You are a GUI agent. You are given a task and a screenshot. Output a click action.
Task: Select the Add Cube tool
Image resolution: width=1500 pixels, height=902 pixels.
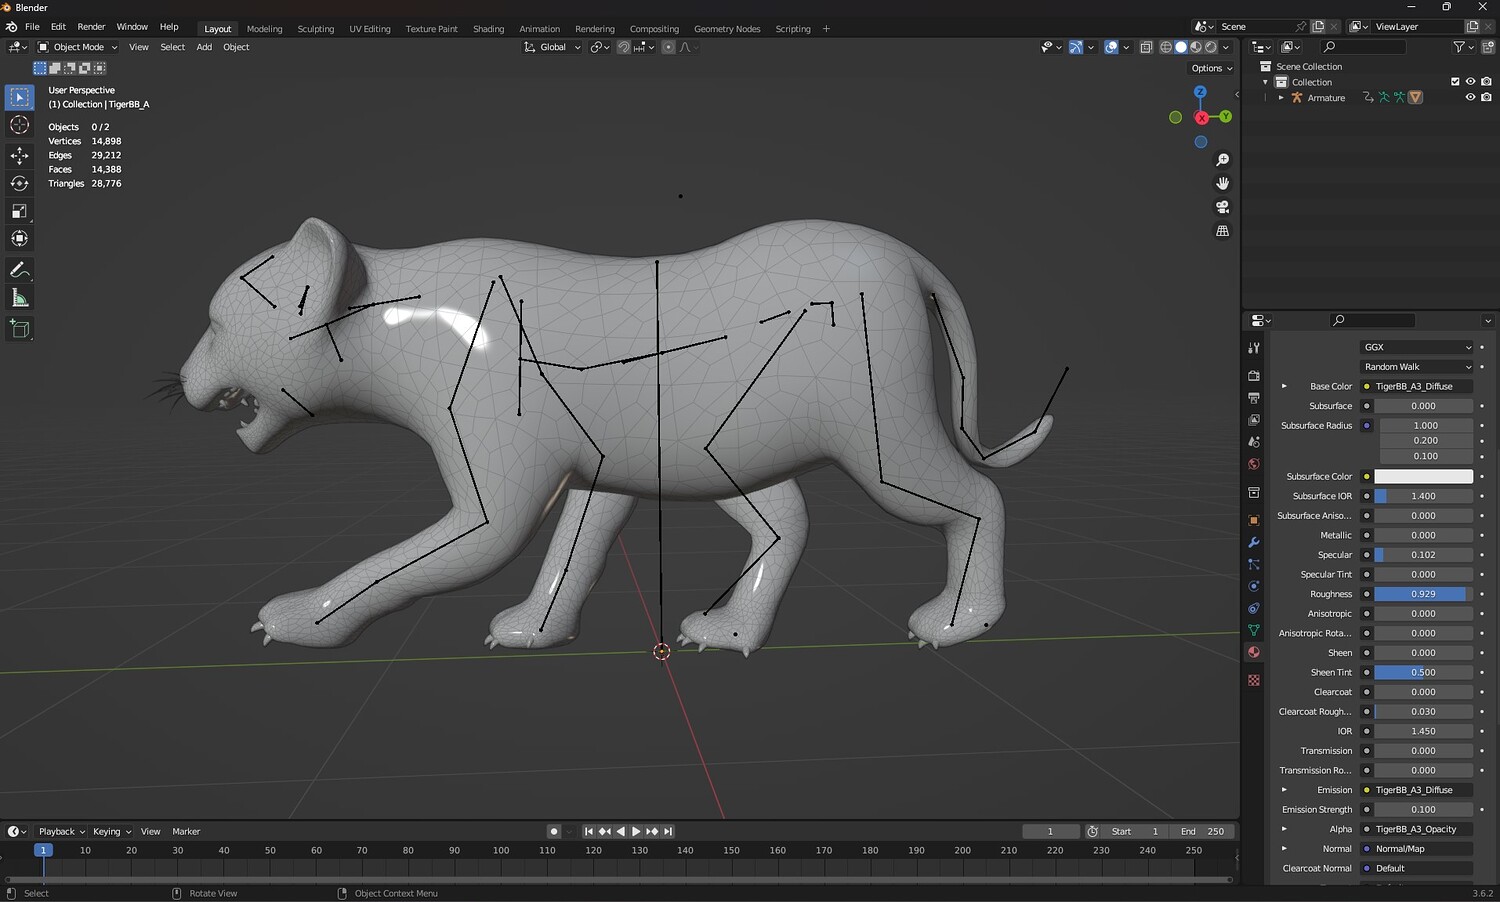[19, 329]
